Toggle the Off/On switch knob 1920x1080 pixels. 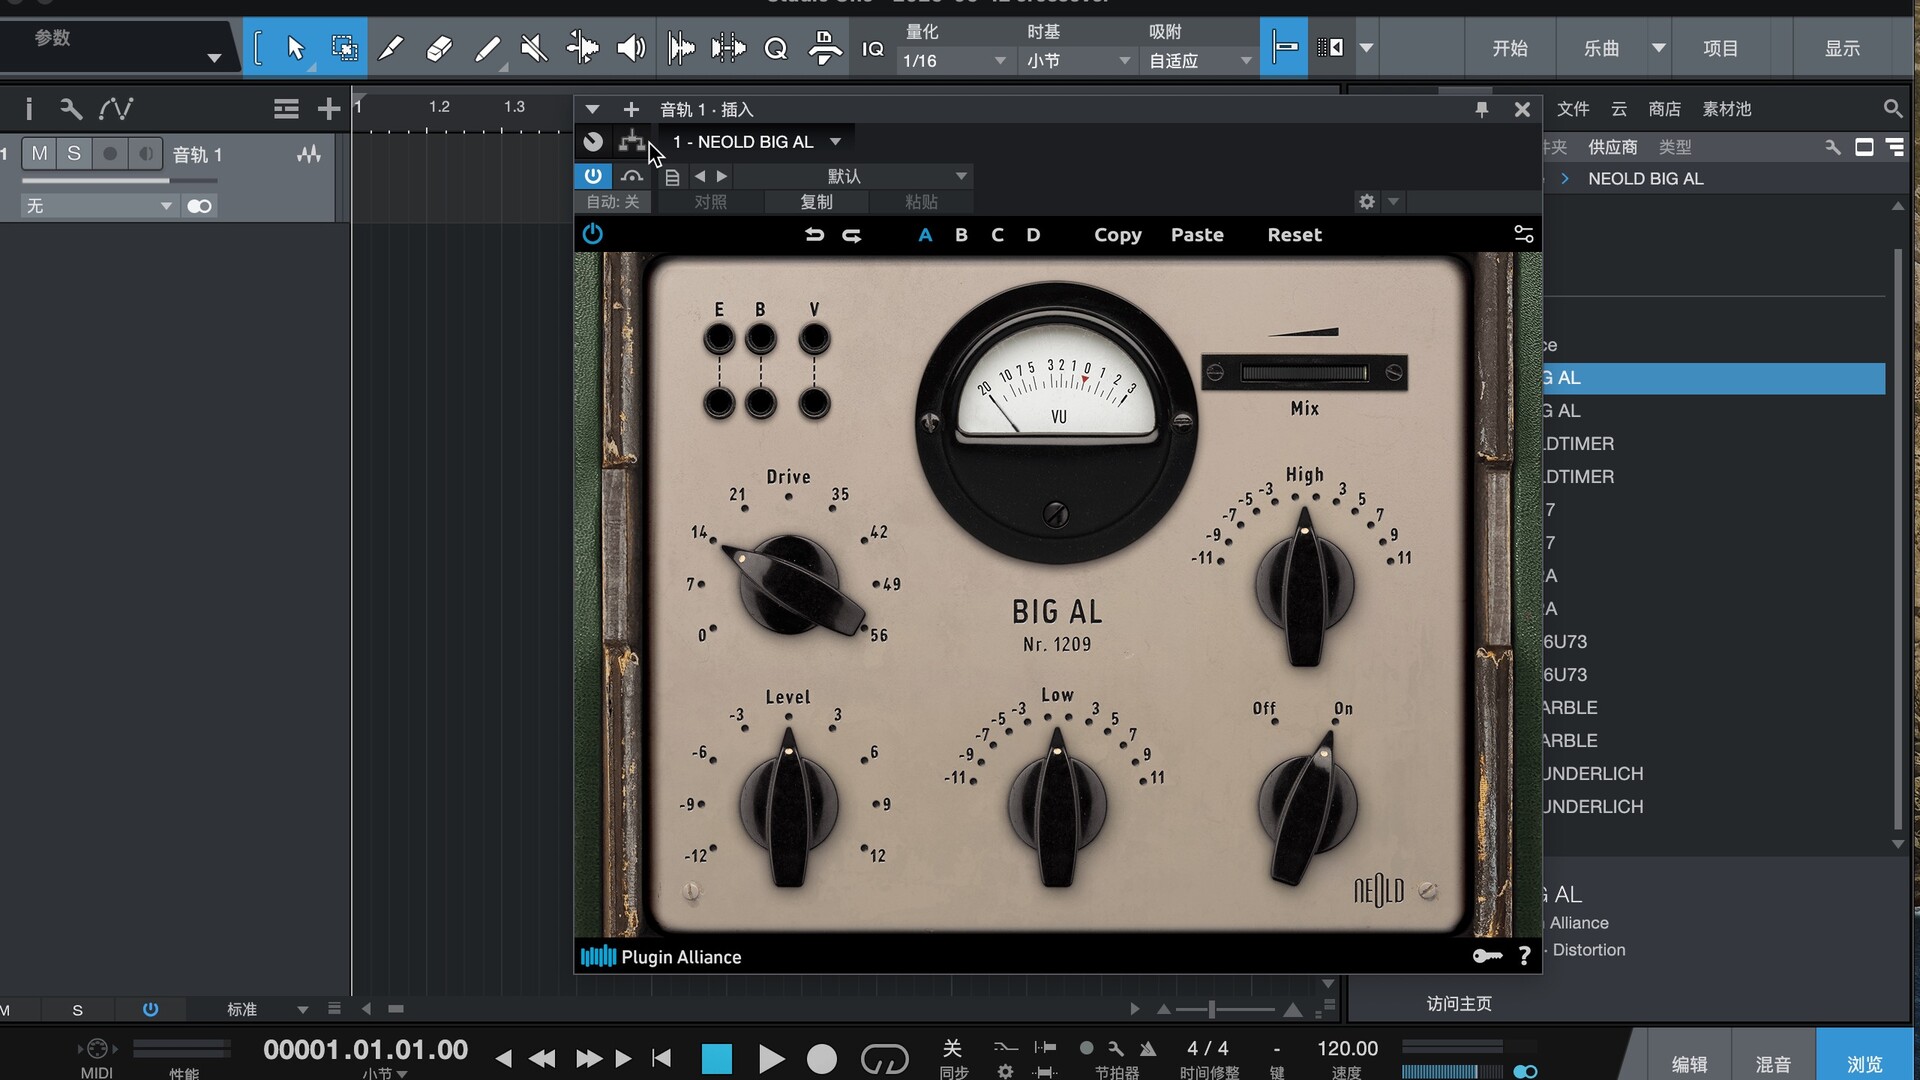pos(1306,808)
